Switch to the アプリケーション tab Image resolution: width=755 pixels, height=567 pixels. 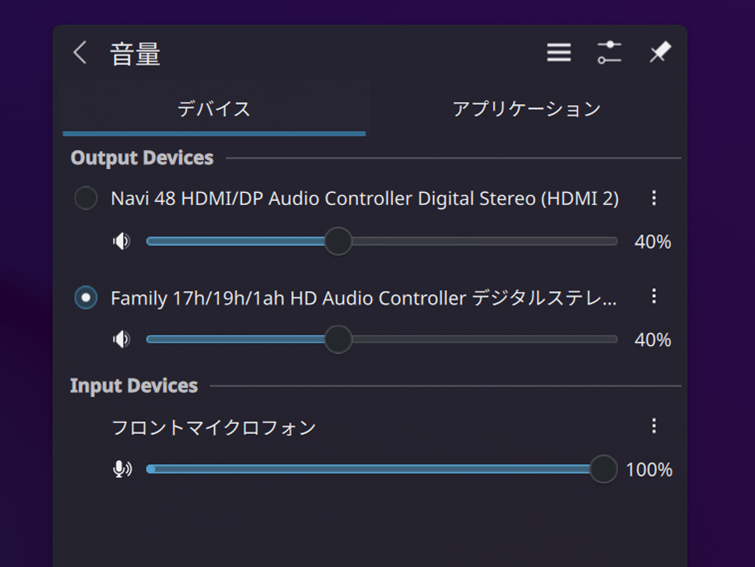click(526, 109)
